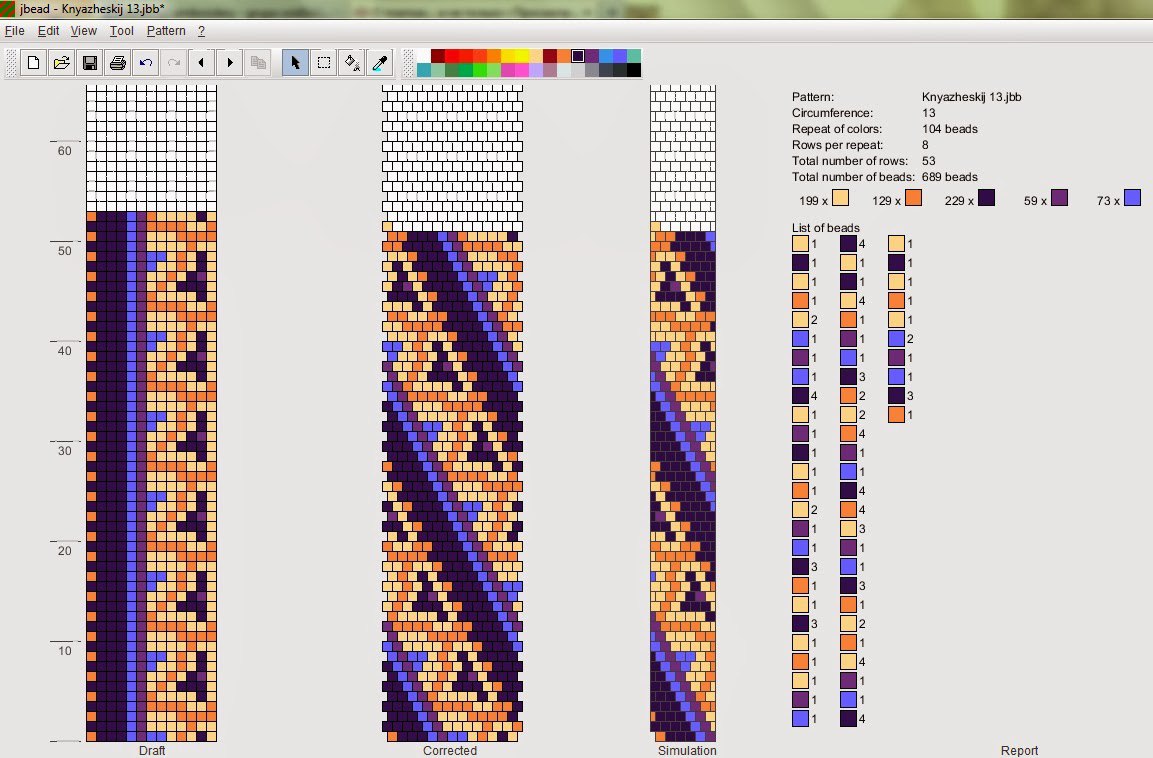Open the Tool menu

[x=121, y=31]
